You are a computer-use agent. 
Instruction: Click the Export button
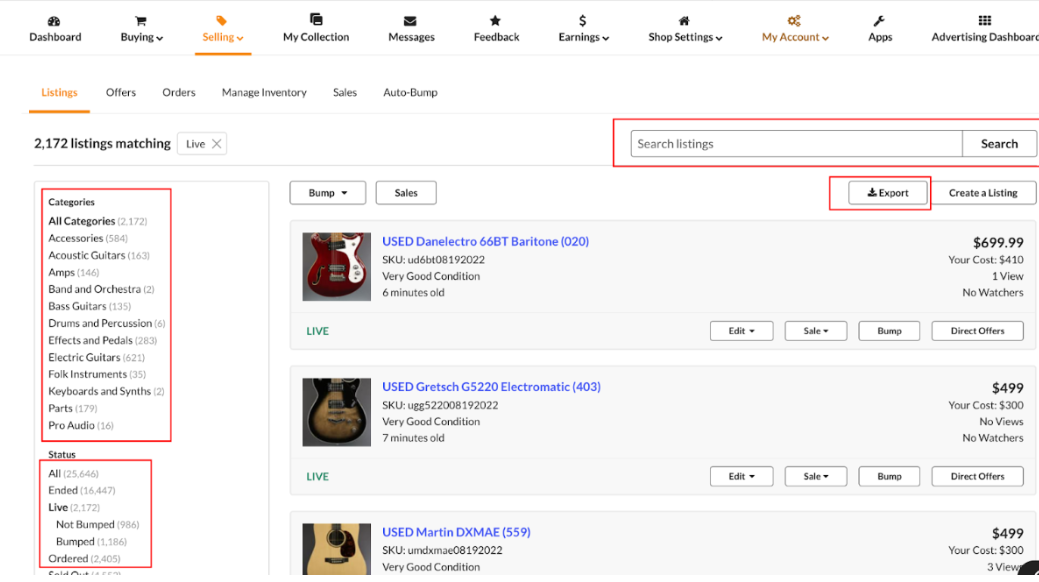(x=888, y=193)
